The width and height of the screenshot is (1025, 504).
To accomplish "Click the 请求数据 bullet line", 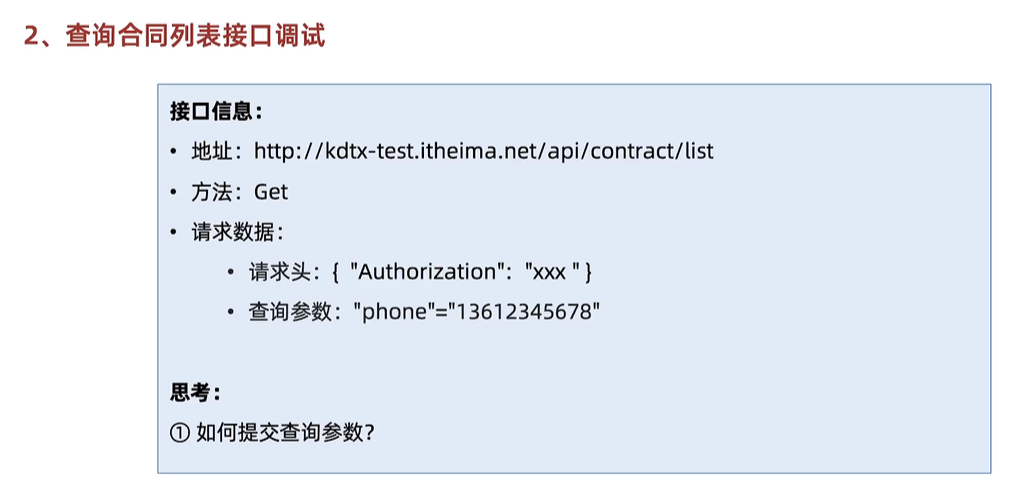I will pyautogui.click(x=233, y=233).
